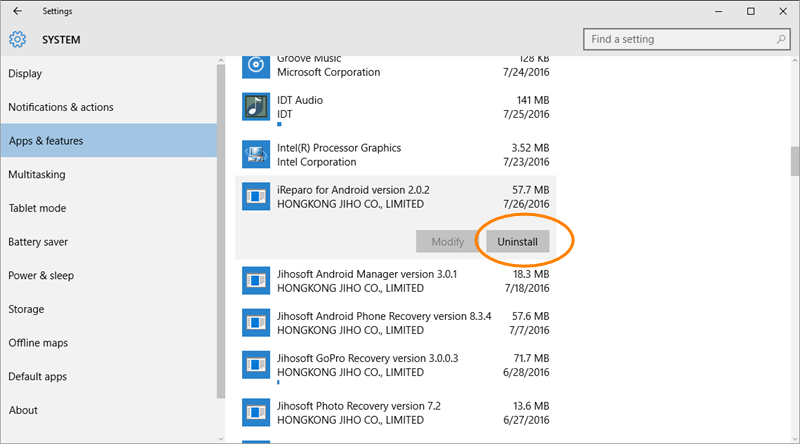Select Apps & features in sidebar

[109, 140]
